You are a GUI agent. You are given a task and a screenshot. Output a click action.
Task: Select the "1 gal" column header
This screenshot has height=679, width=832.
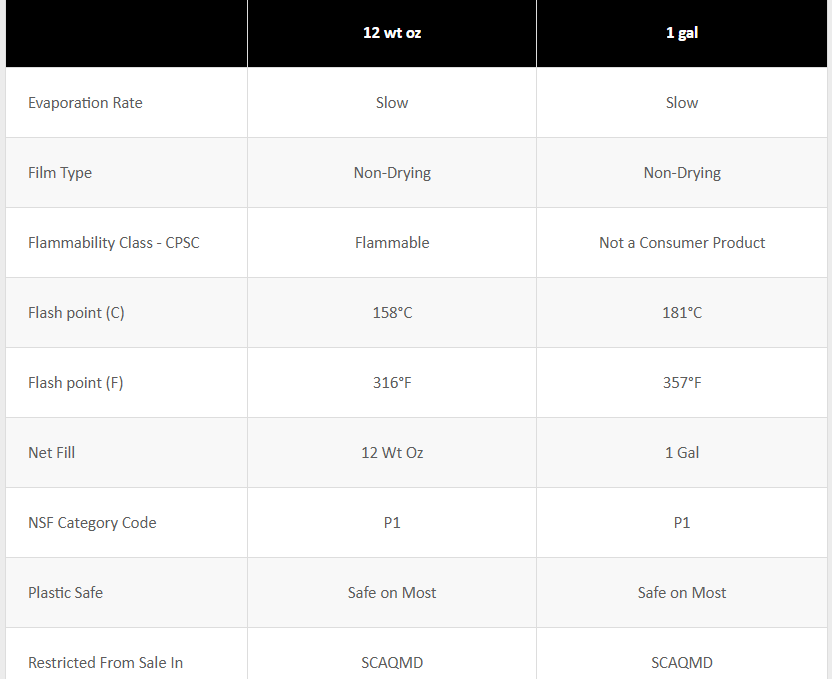(682, 33)
